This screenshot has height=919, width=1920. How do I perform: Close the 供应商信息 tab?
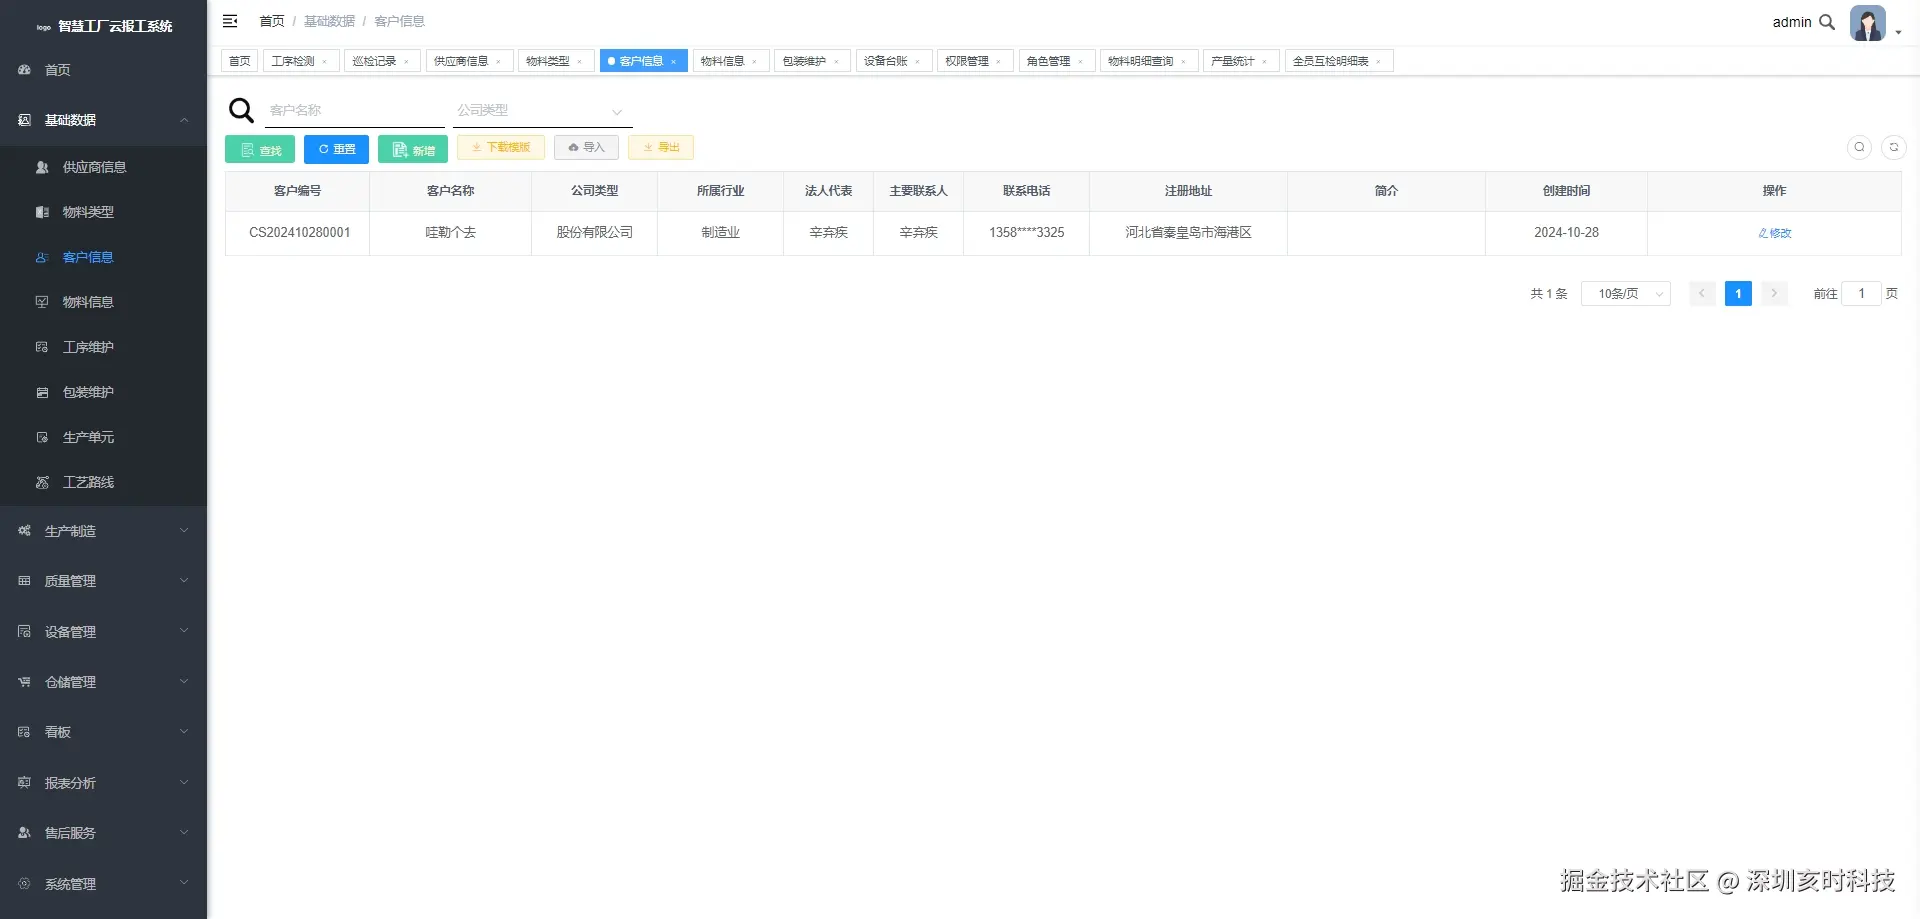click(498, 62)
